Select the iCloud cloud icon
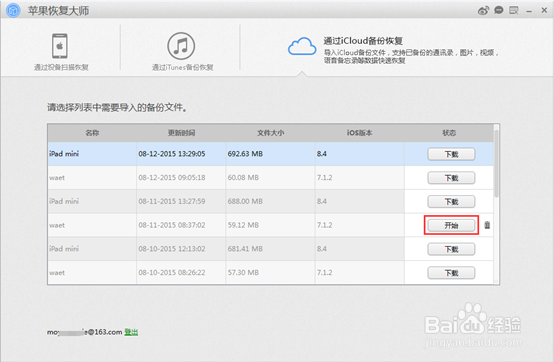Image resolution: width=554 pixels, height=362 pixels. coord(302,46)
